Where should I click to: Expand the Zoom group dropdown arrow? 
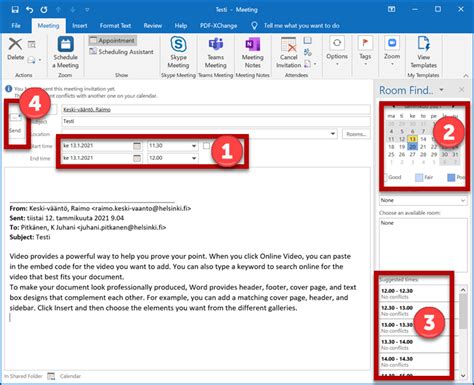392,64
